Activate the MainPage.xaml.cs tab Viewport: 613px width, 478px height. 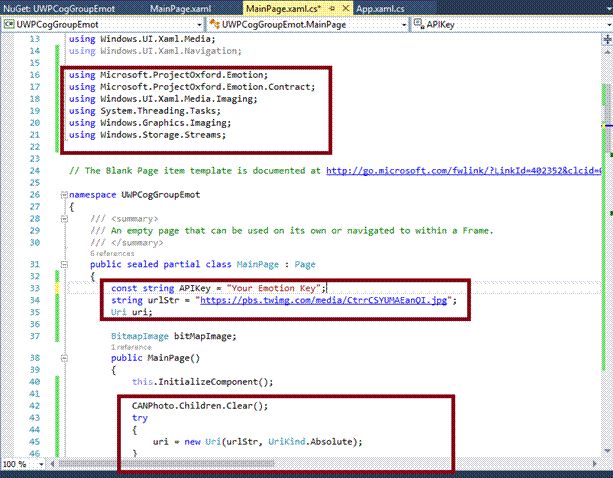[283, 9]
